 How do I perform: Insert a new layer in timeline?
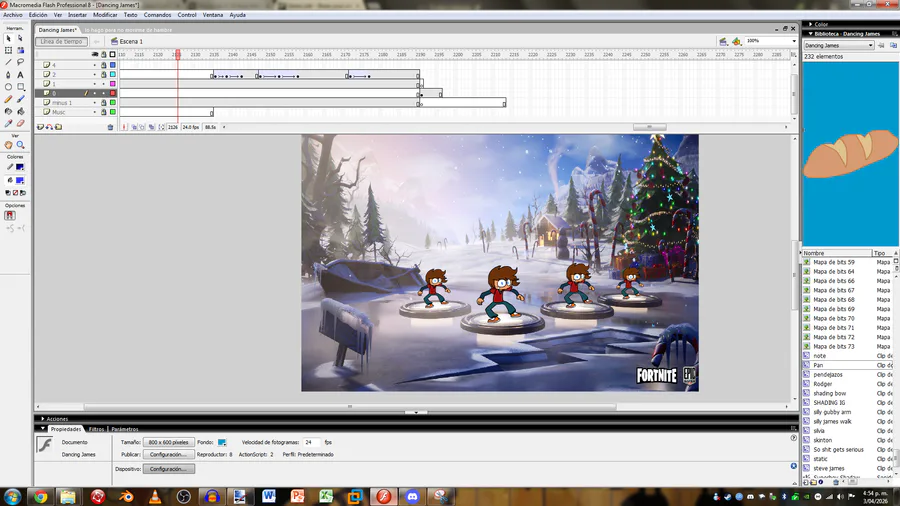[40, 127]
